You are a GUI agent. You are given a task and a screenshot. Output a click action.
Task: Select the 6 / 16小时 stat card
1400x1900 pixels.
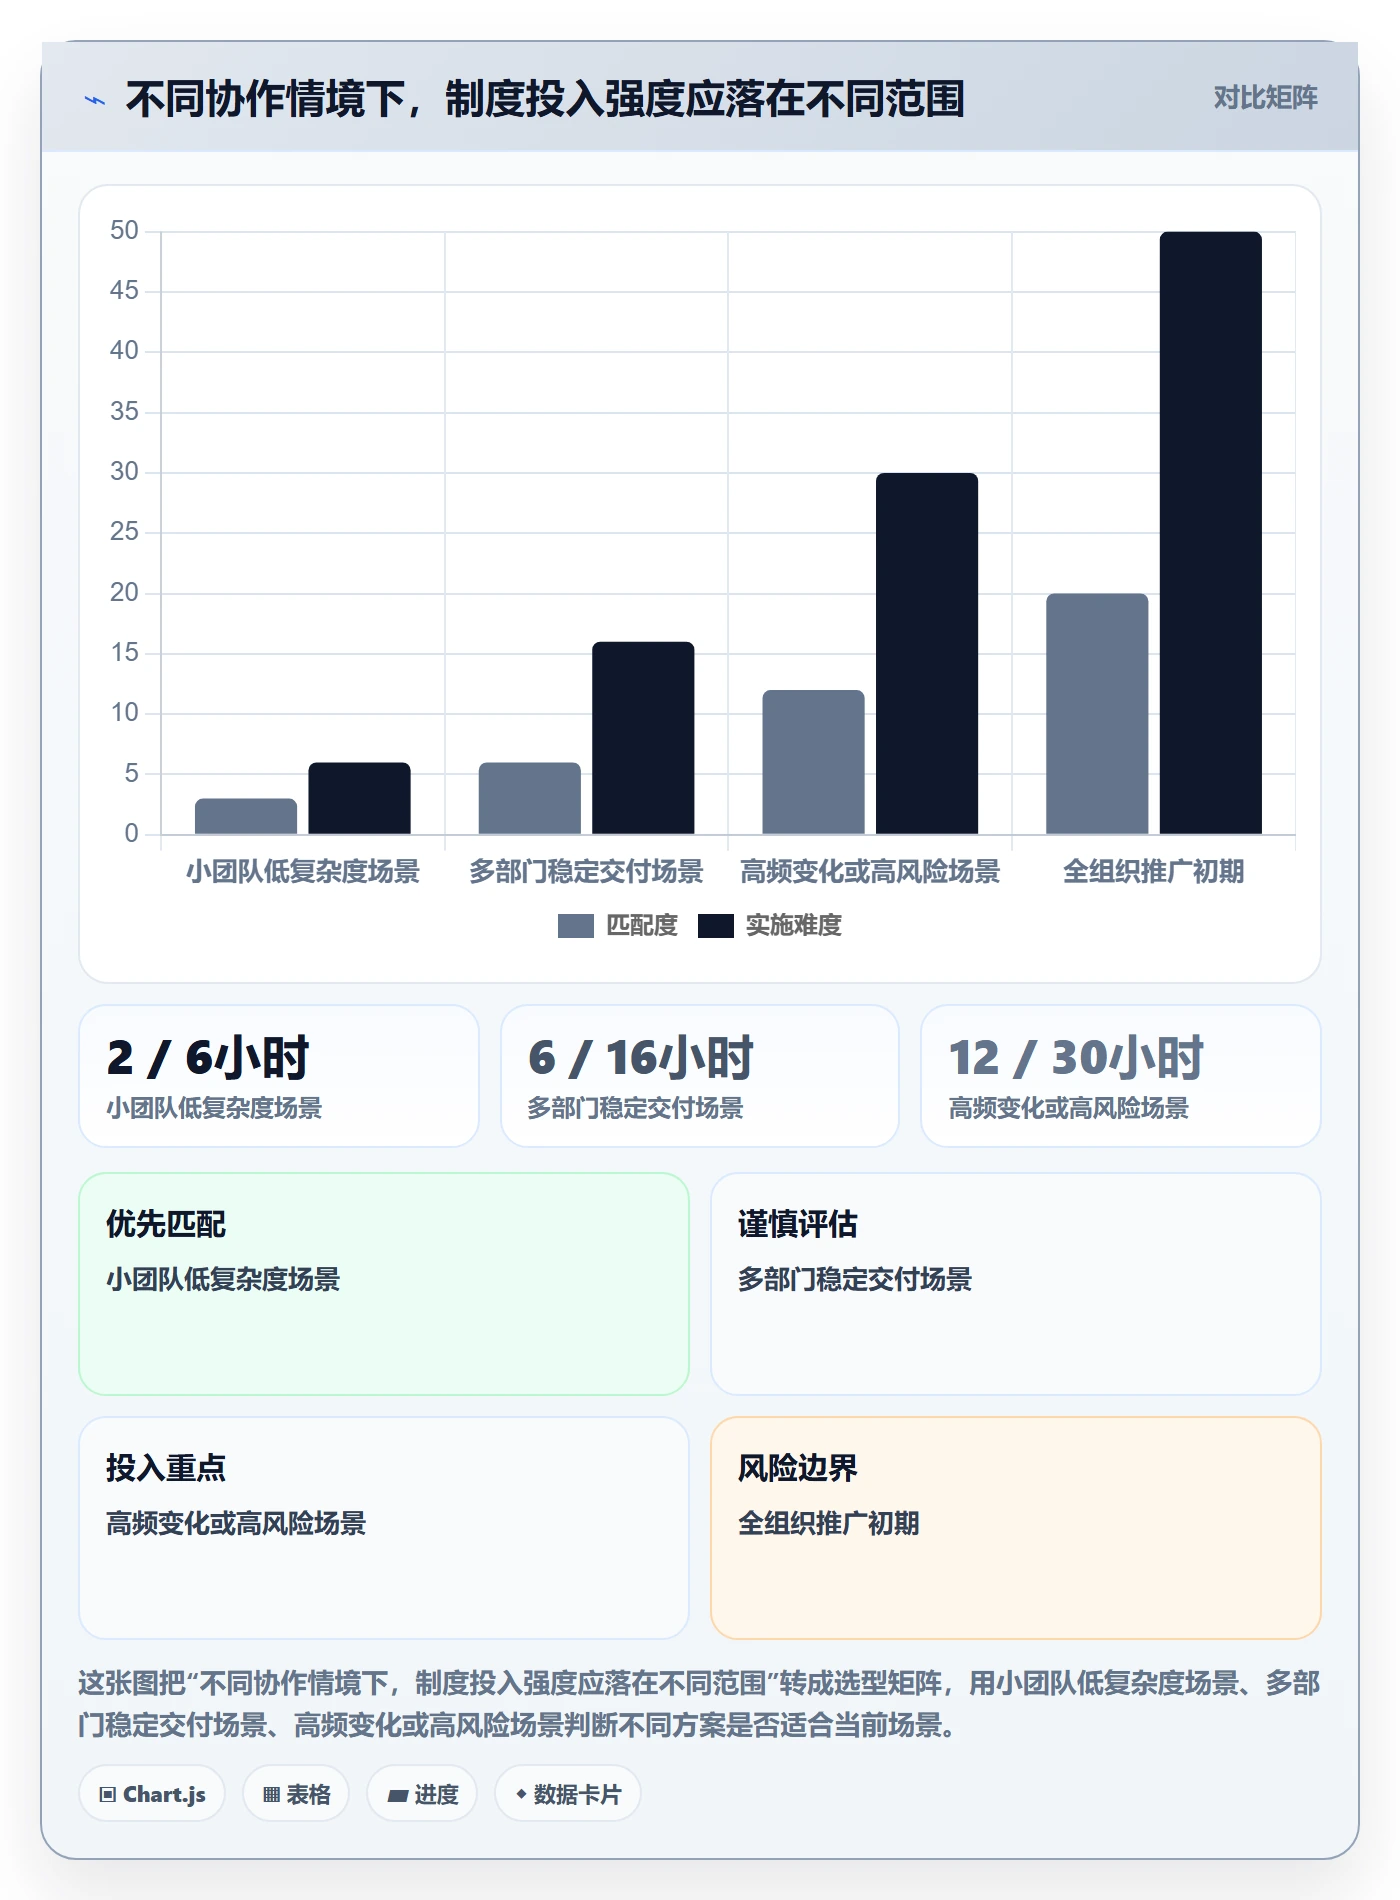700,1076
